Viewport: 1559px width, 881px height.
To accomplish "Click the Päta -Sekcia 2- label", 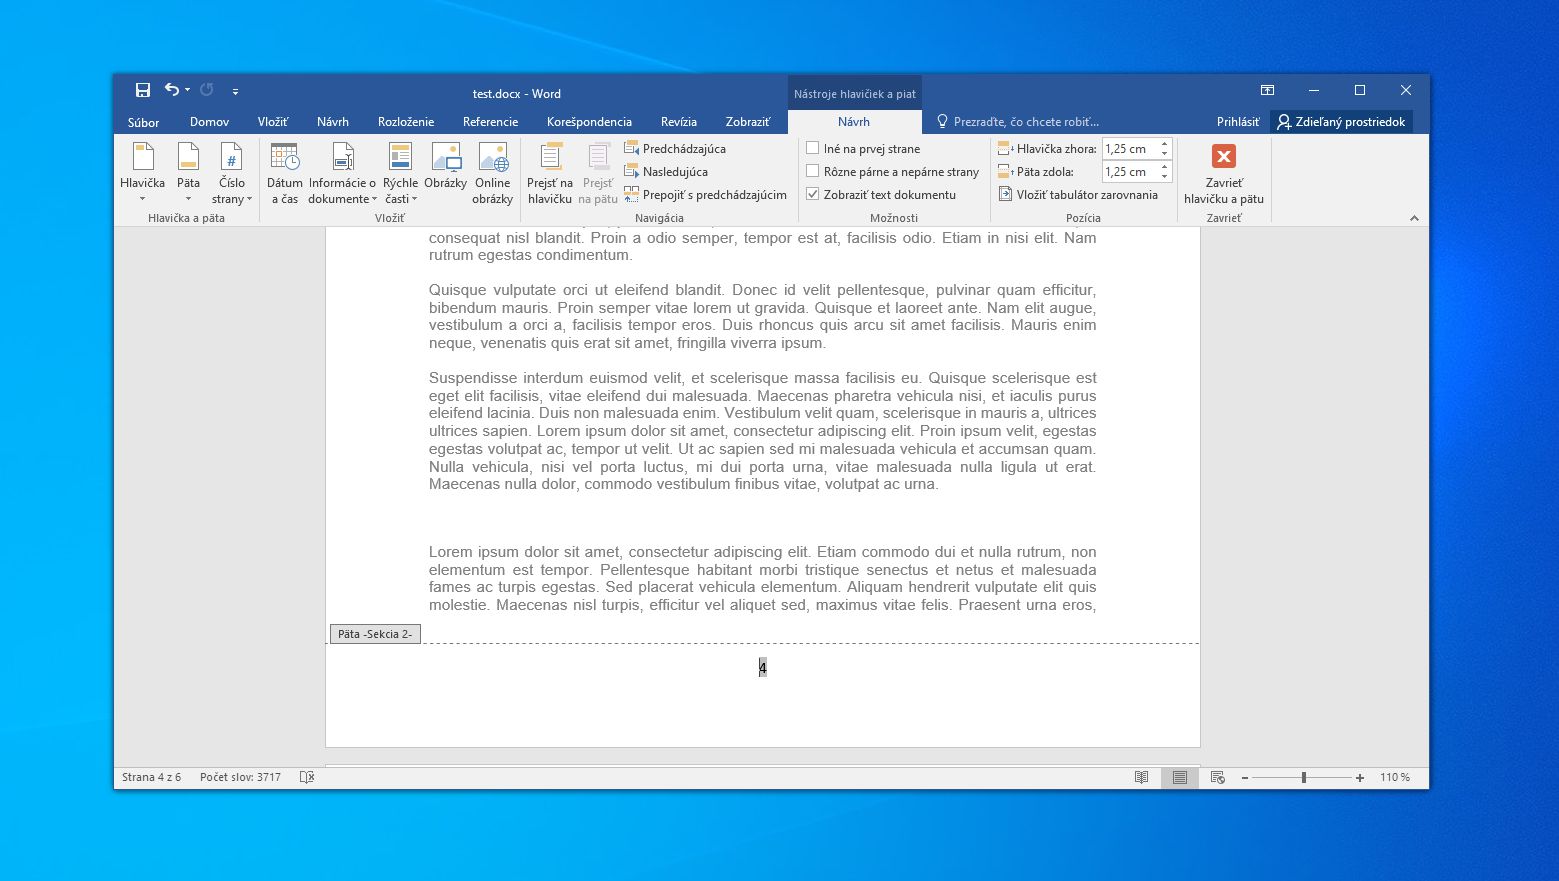I will (x=375, y=634).
